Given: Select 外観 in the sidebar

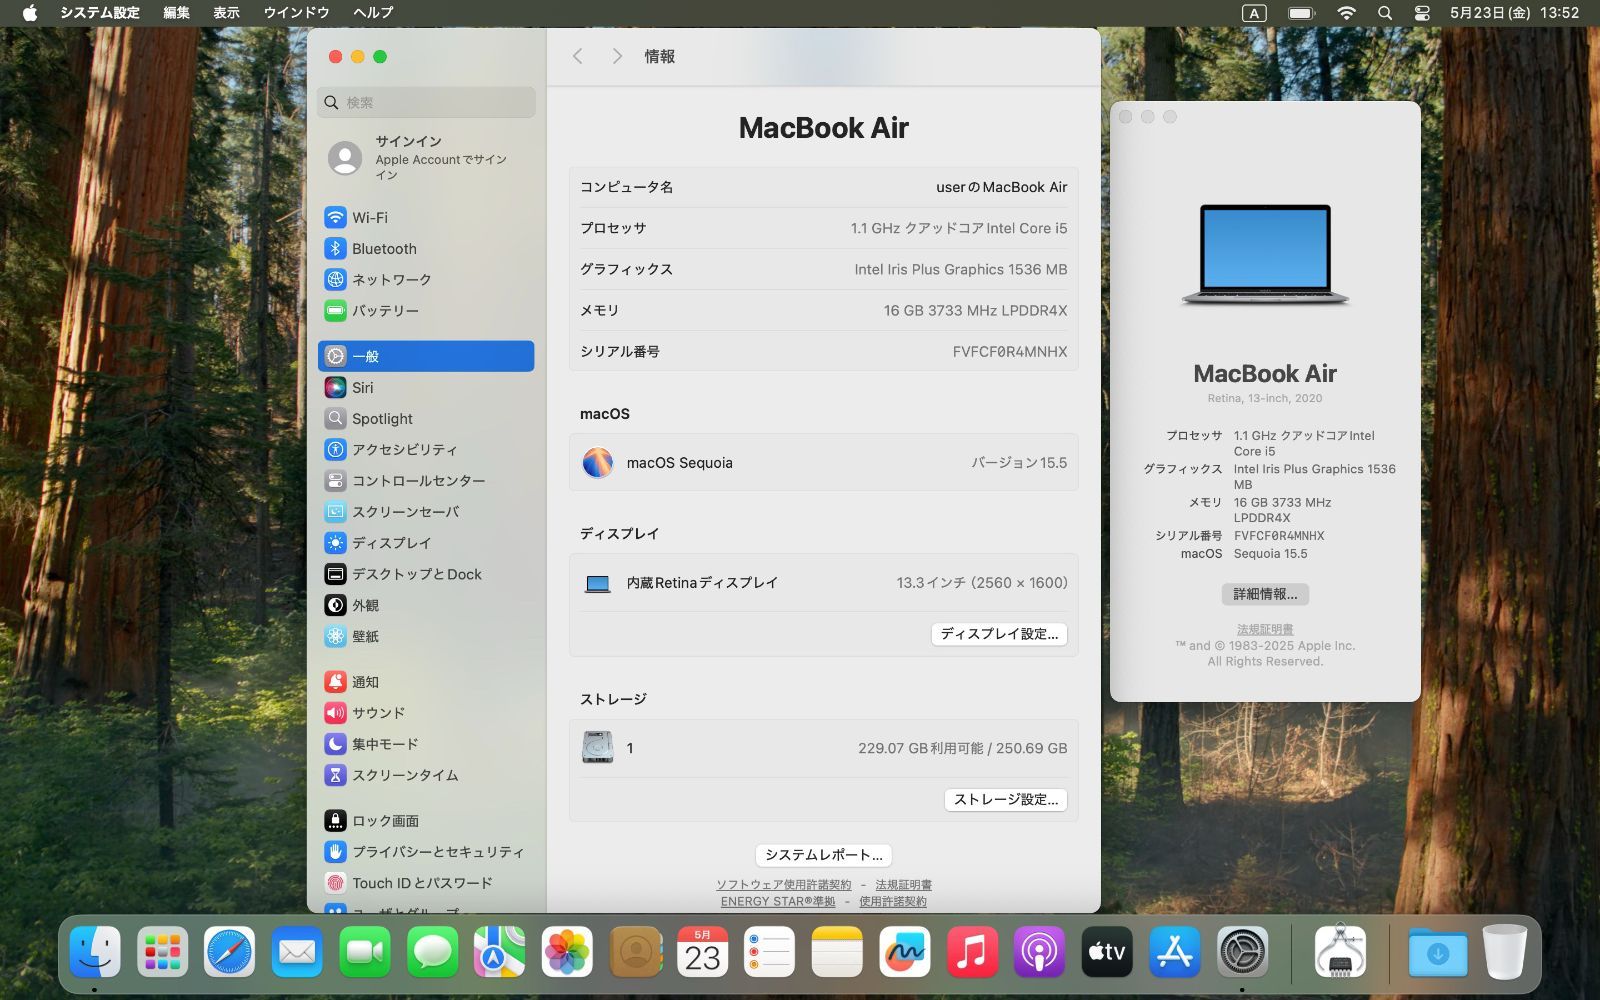Looking at the screenshot, I should coord(426,605).
